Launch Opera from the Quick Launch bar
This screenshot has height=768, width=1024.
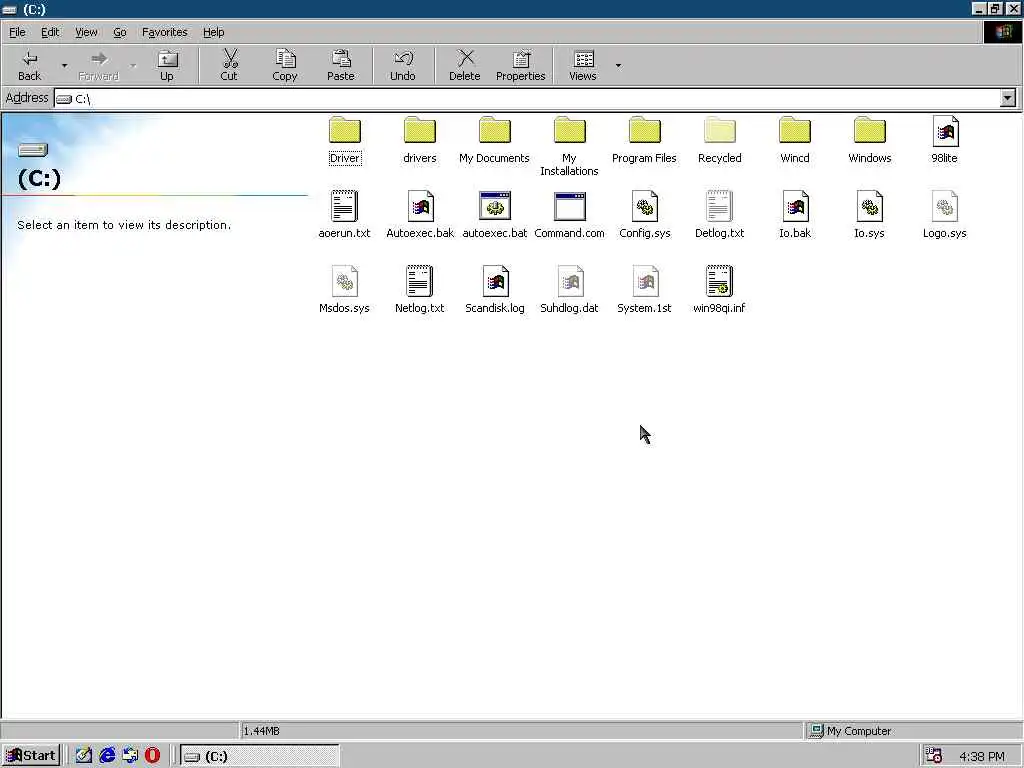153,756
